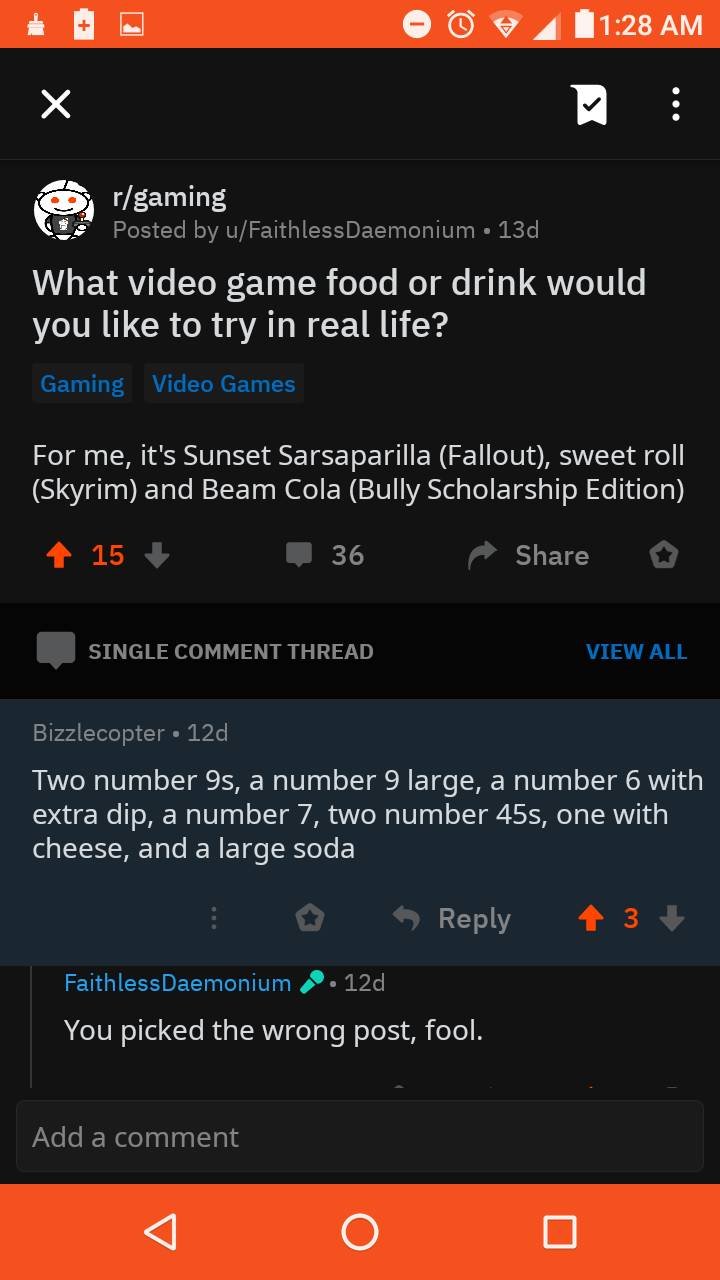Give an award to the post
Screen dimensions: 720x1280
click(x=663, y=554)
